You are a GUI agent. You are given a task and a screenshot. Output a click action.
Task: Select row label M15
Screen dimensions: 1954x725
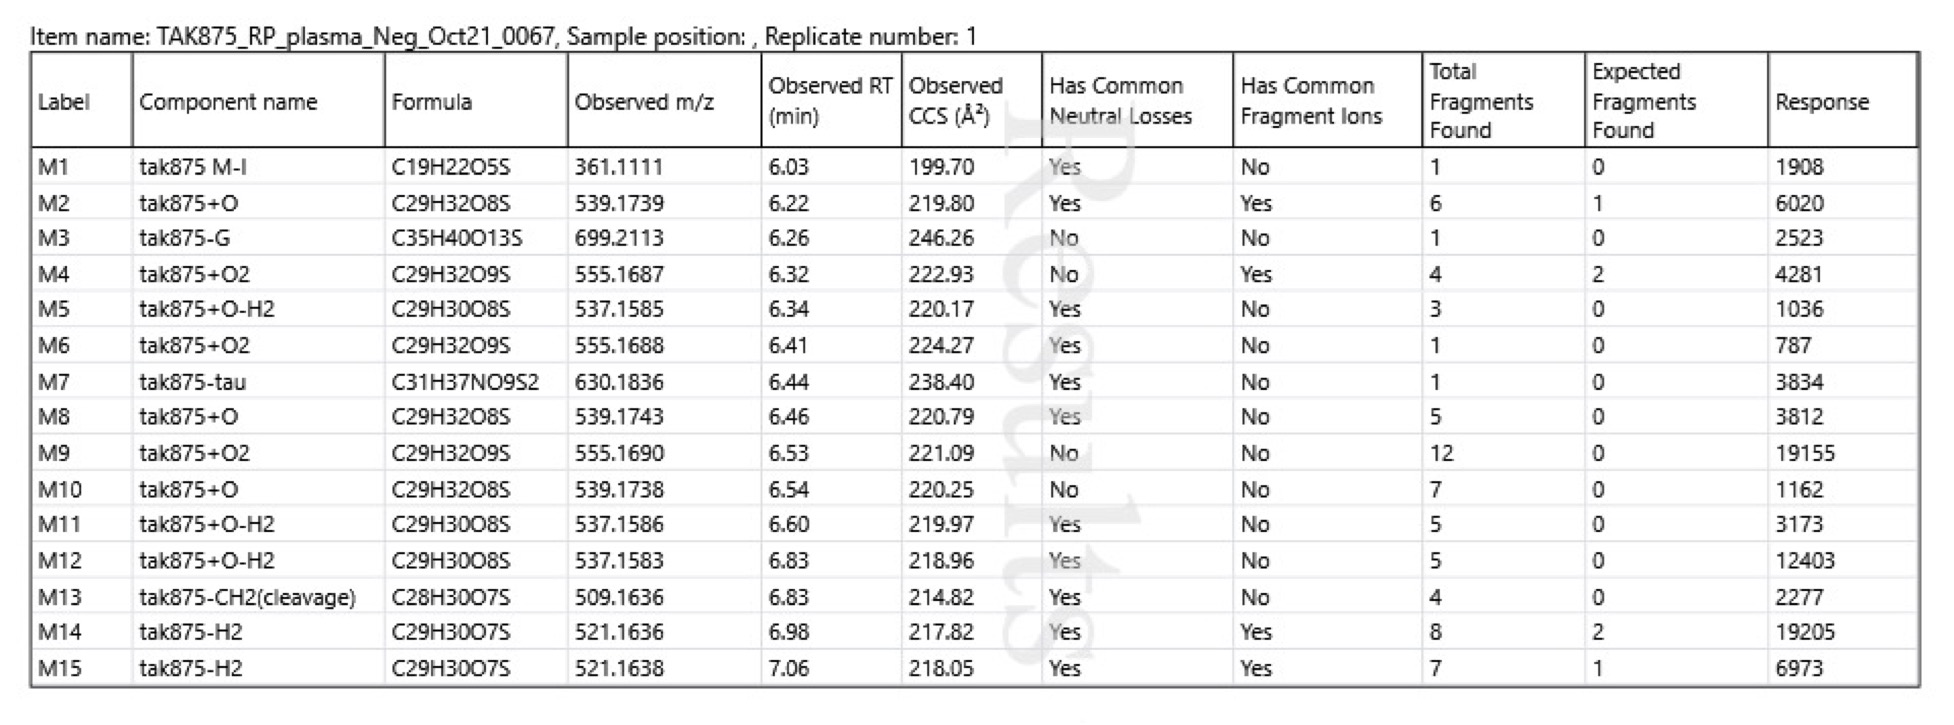(x=58, y=668)
